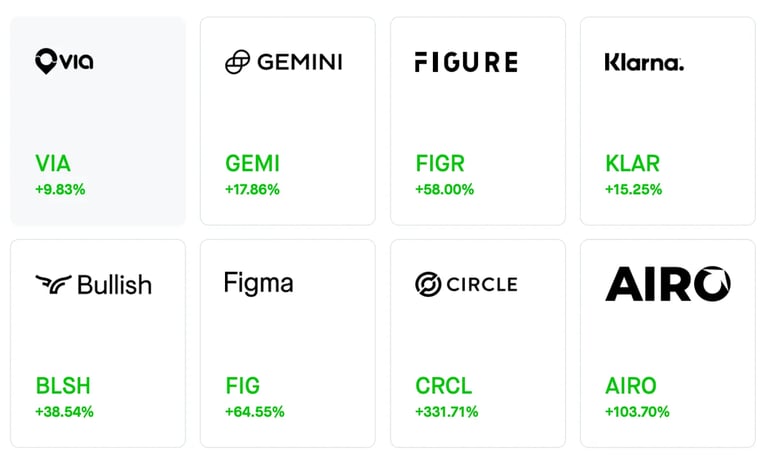768x458 pixels.
Task: Open the GEMI ticker symbol
Action: (x=252, y=164)
